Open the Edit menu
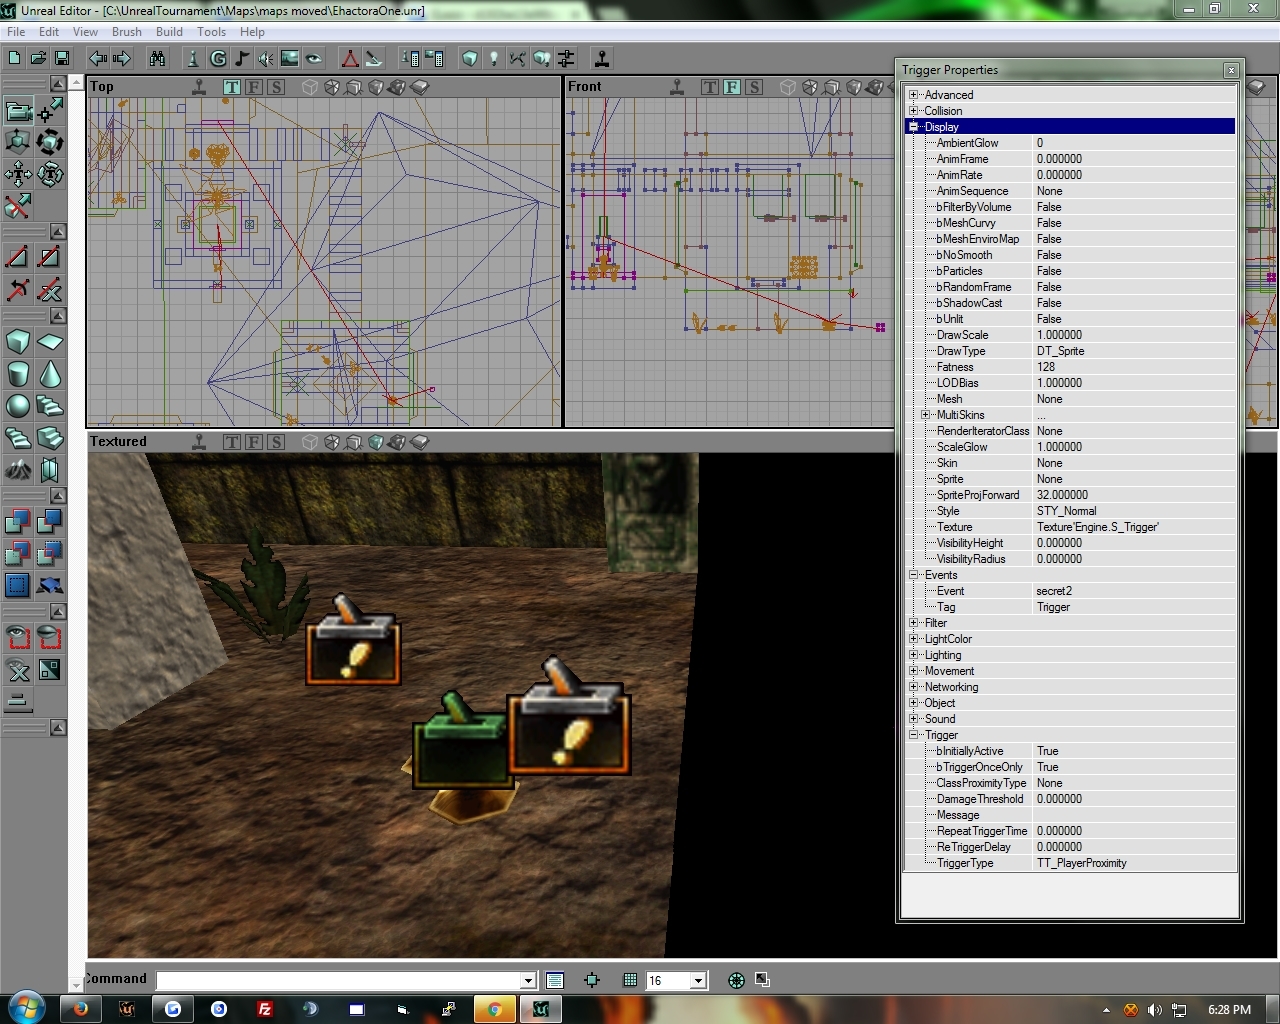 (49, 32)
